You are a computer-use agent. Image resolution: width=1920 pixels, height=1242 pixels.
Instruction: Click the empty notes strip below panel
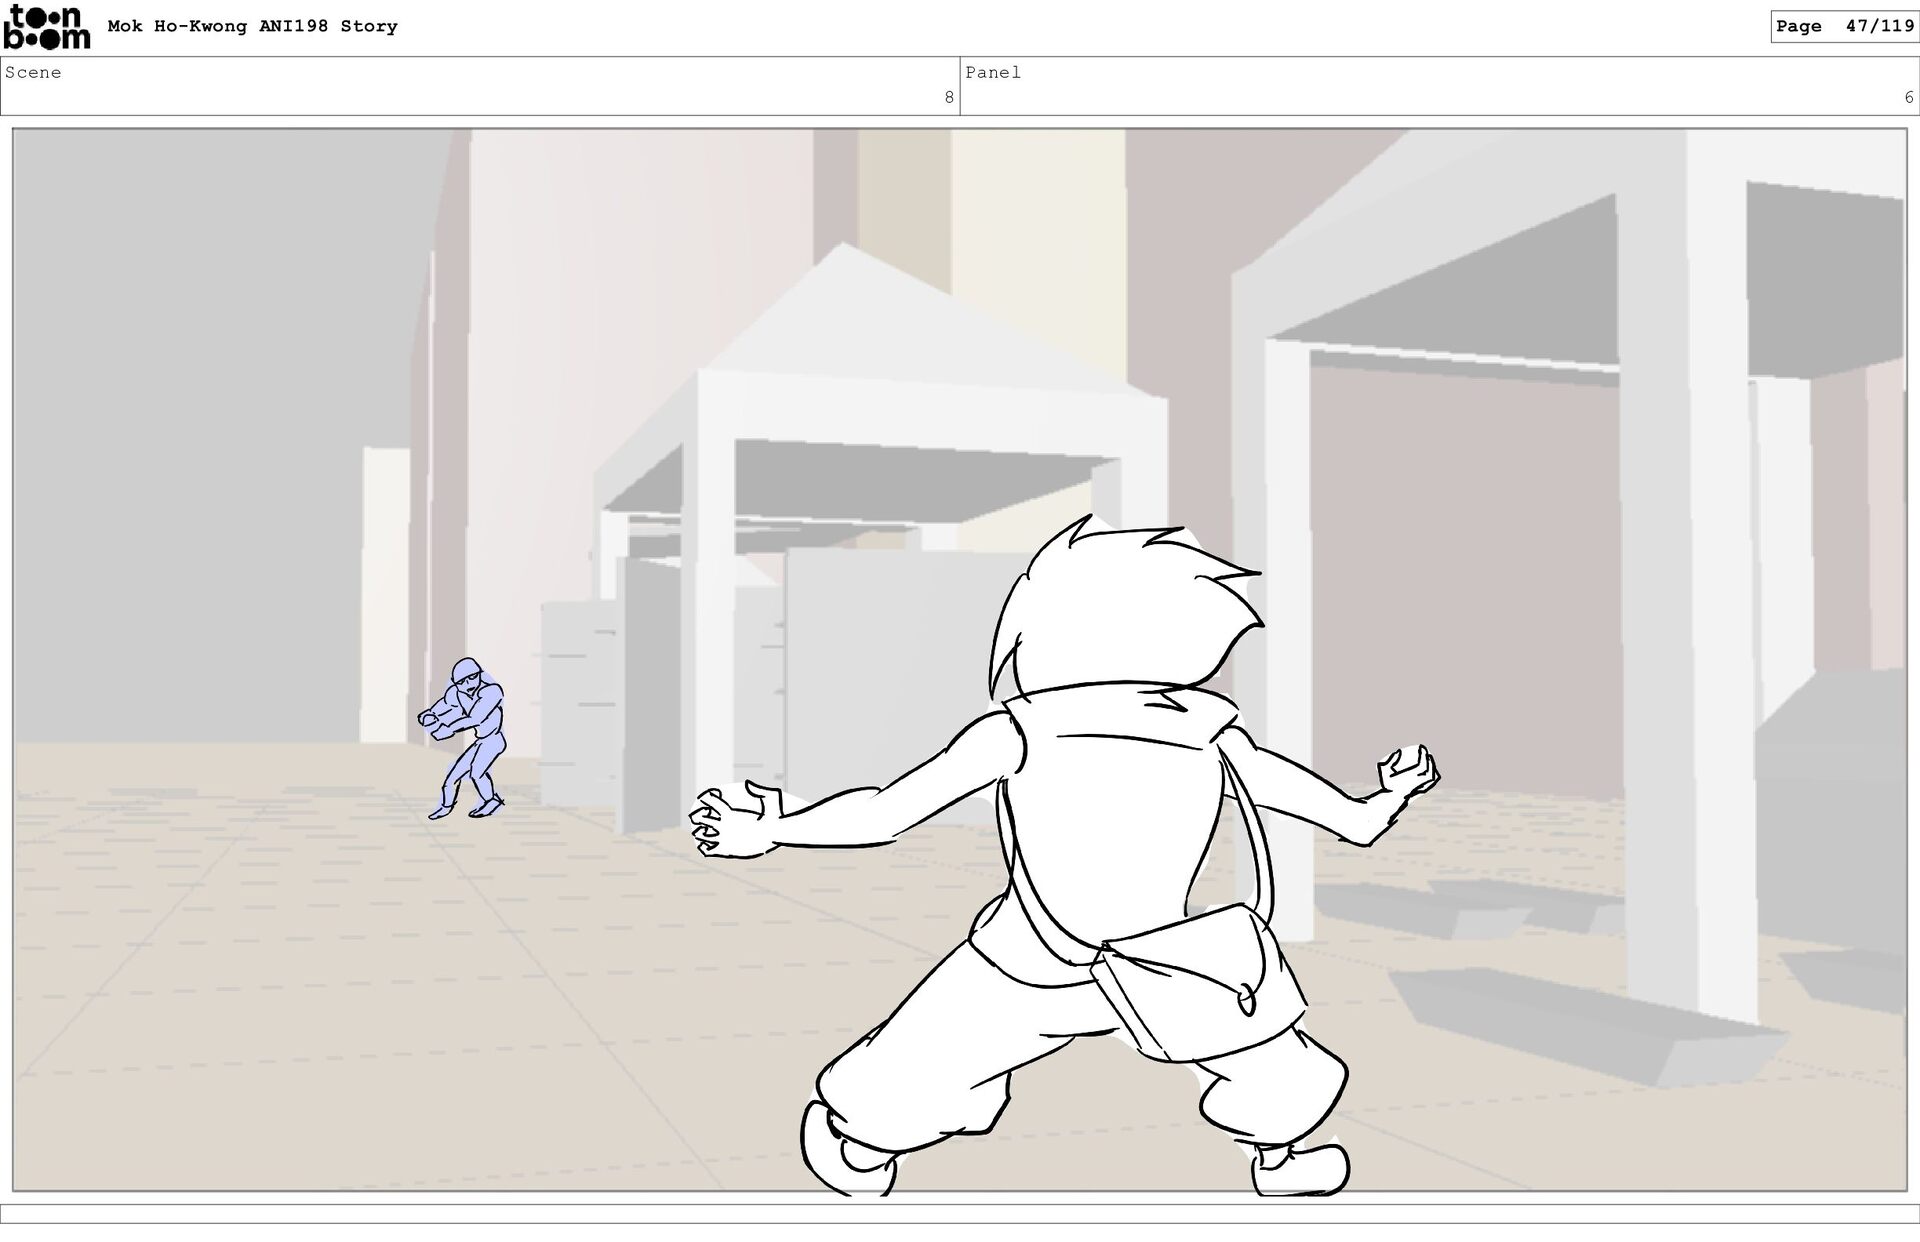[x=960, y=1213]
